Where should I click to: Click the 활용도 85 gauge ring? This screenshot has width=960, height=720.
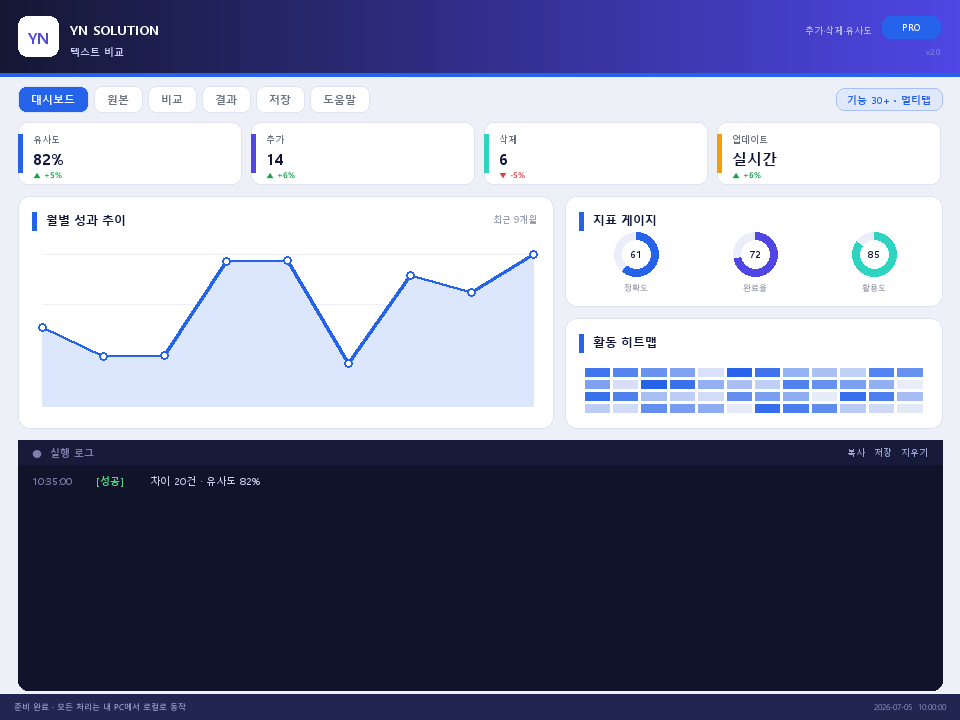[x=874, y=255]
